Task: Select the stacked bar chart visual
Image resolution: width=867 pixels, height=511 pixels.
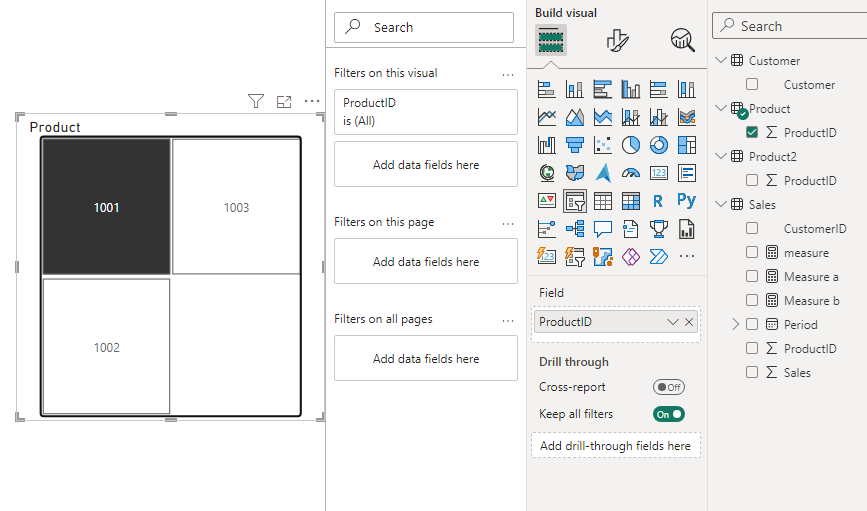Action: click(546, 89)
